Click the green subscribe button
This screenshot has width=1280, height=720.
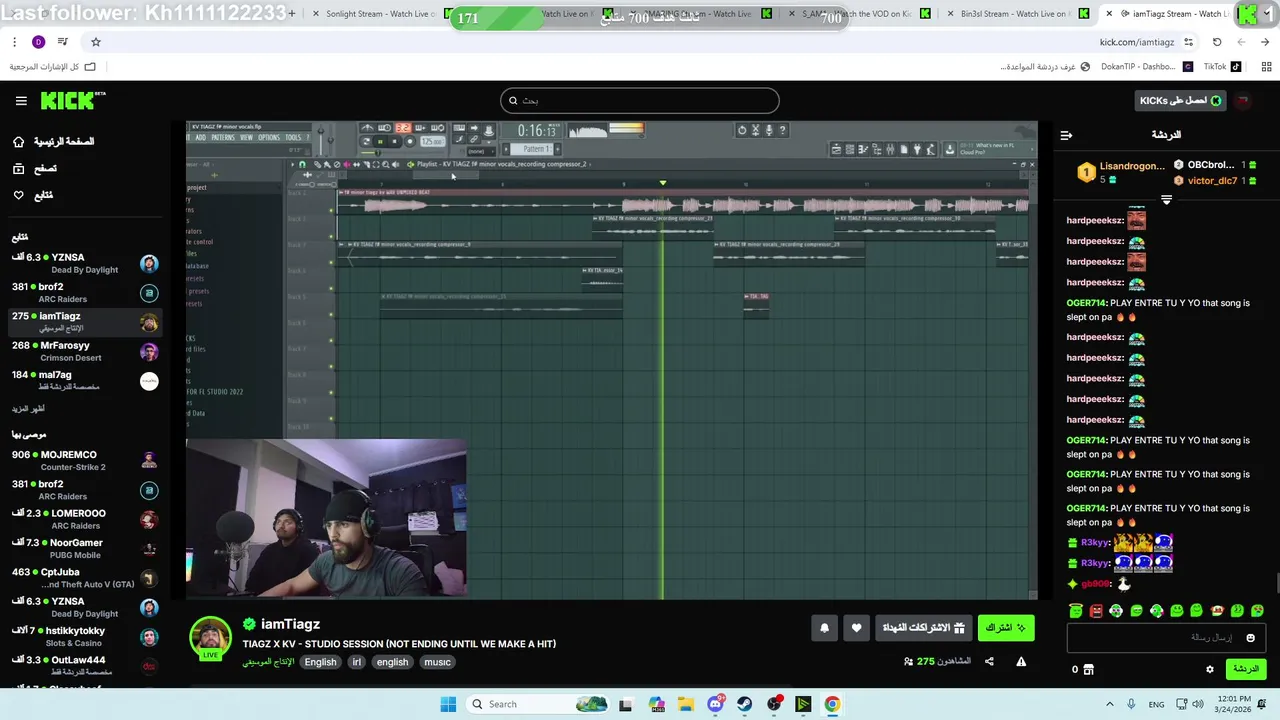point(1005,628)
